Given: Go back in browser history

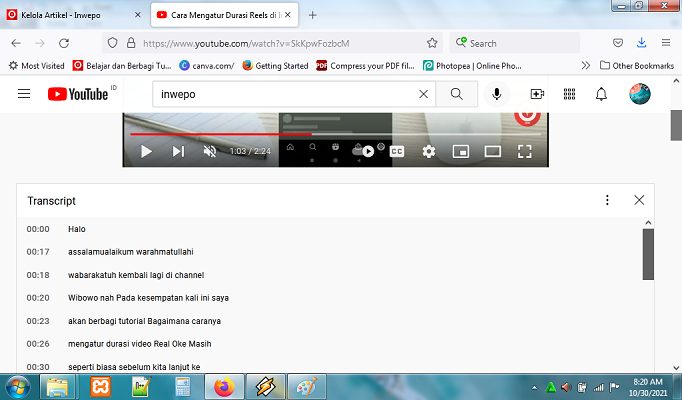Looking at the screenshot, I should [16, 43].
